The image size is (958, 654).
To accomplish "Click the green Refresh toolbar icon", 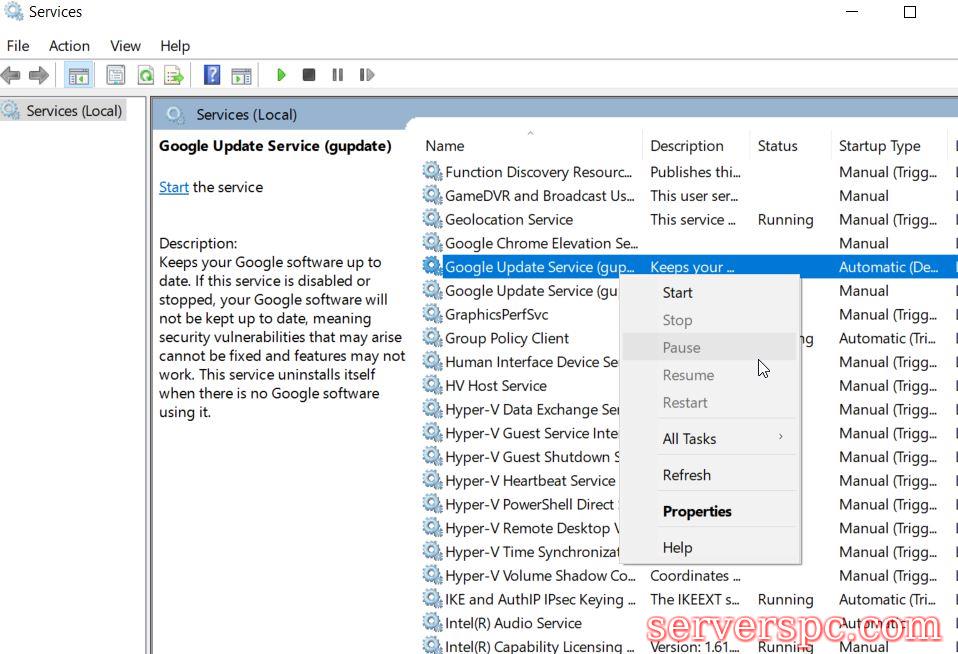I will click(x=146, y=75).
